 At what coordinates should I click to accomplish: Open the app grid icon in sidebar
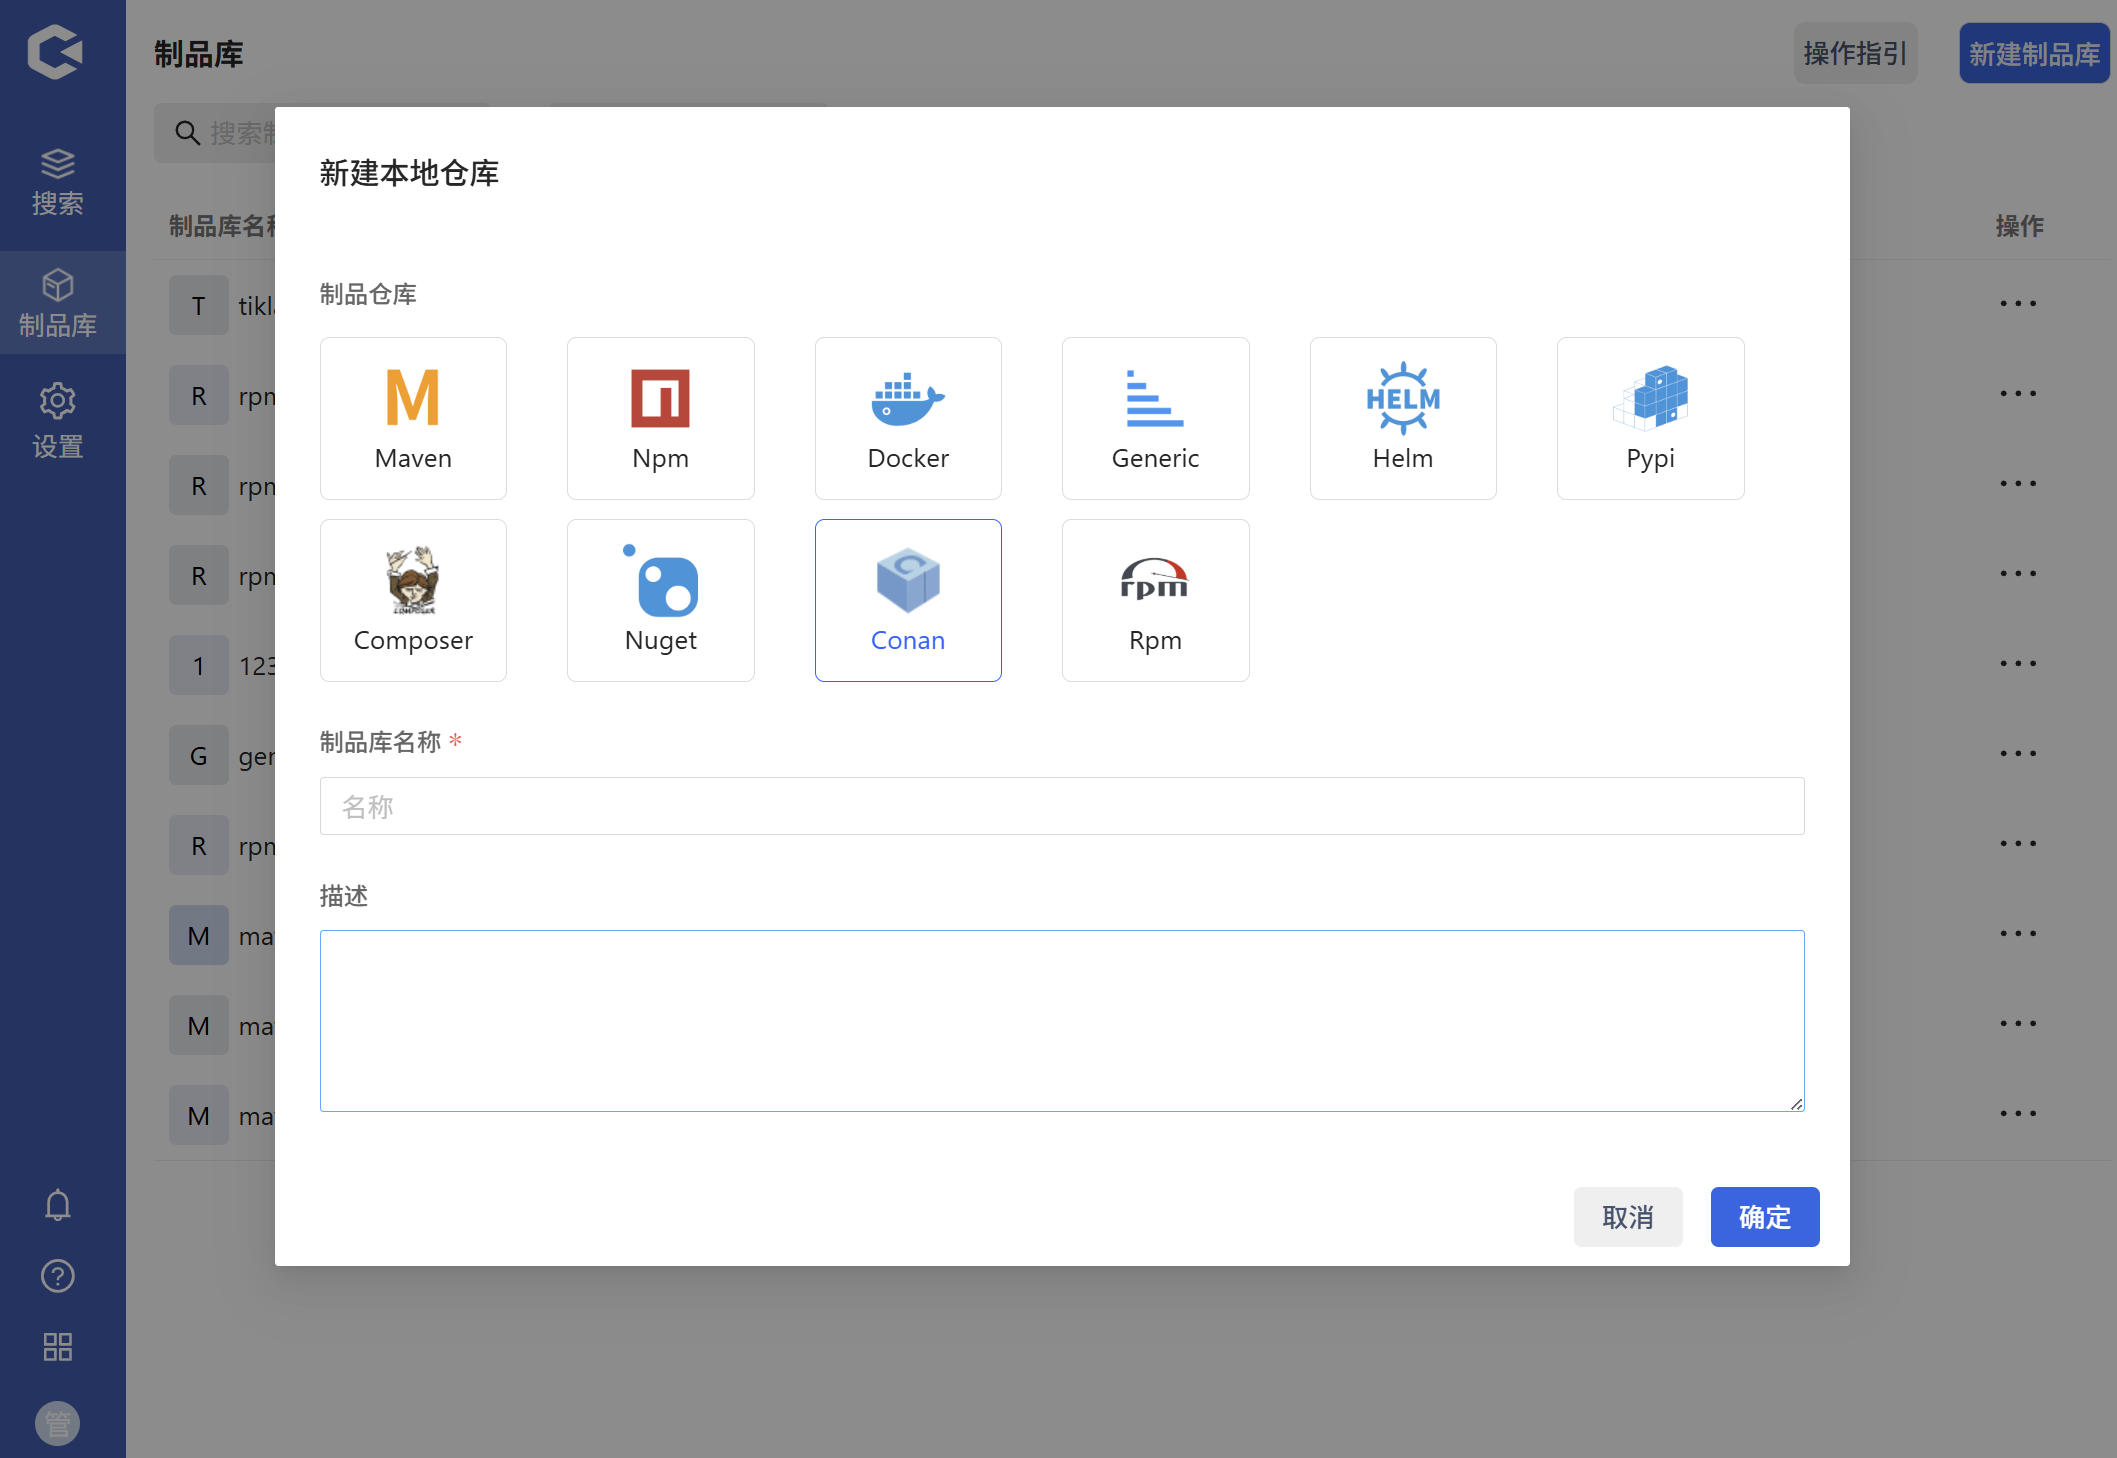click(x=58, y=1347)
